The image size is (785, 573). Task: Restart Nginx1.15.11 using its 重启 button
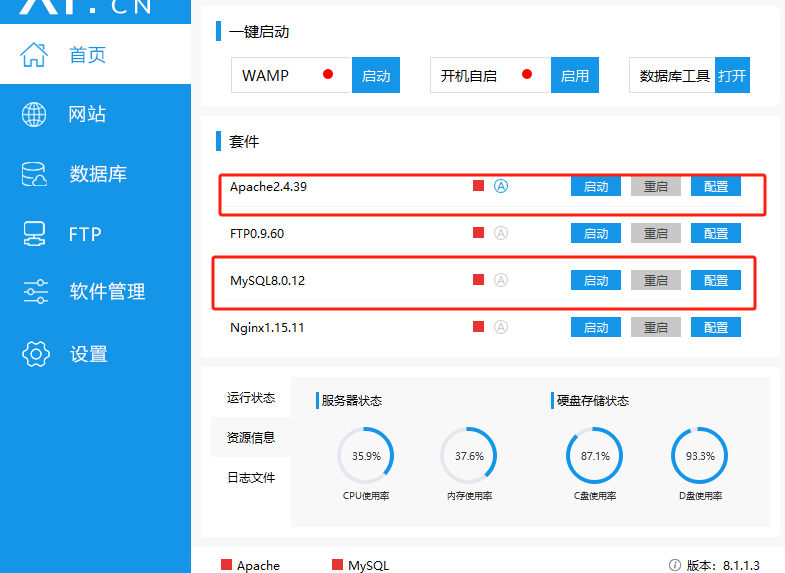(655, 327)
